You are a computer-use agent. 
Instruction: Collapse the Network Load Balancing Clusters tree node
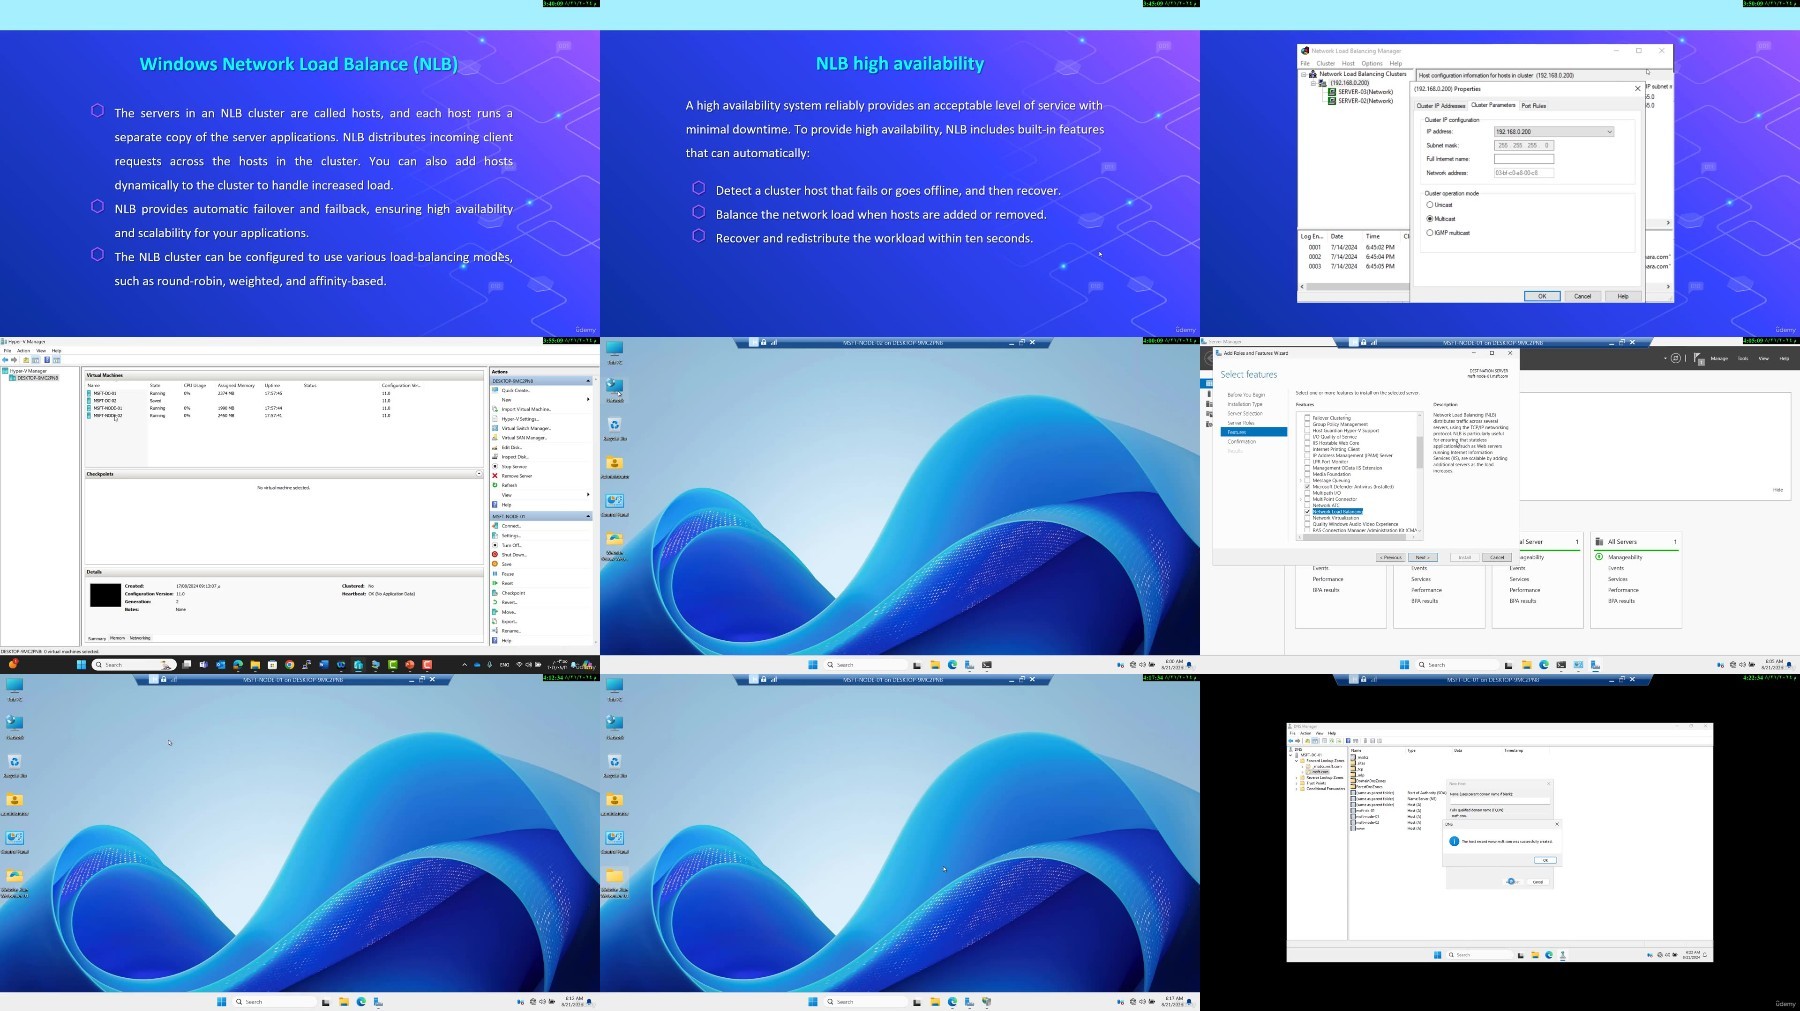tap(1304, 74)
